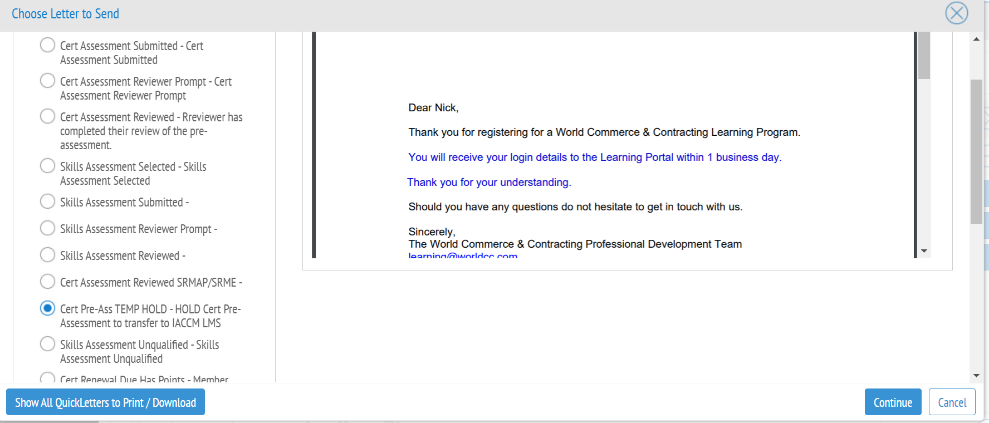Viewport: 989px width, 423px height.
Task: Click the 'Choose Letter to Send' title
Action: [66, 13]
